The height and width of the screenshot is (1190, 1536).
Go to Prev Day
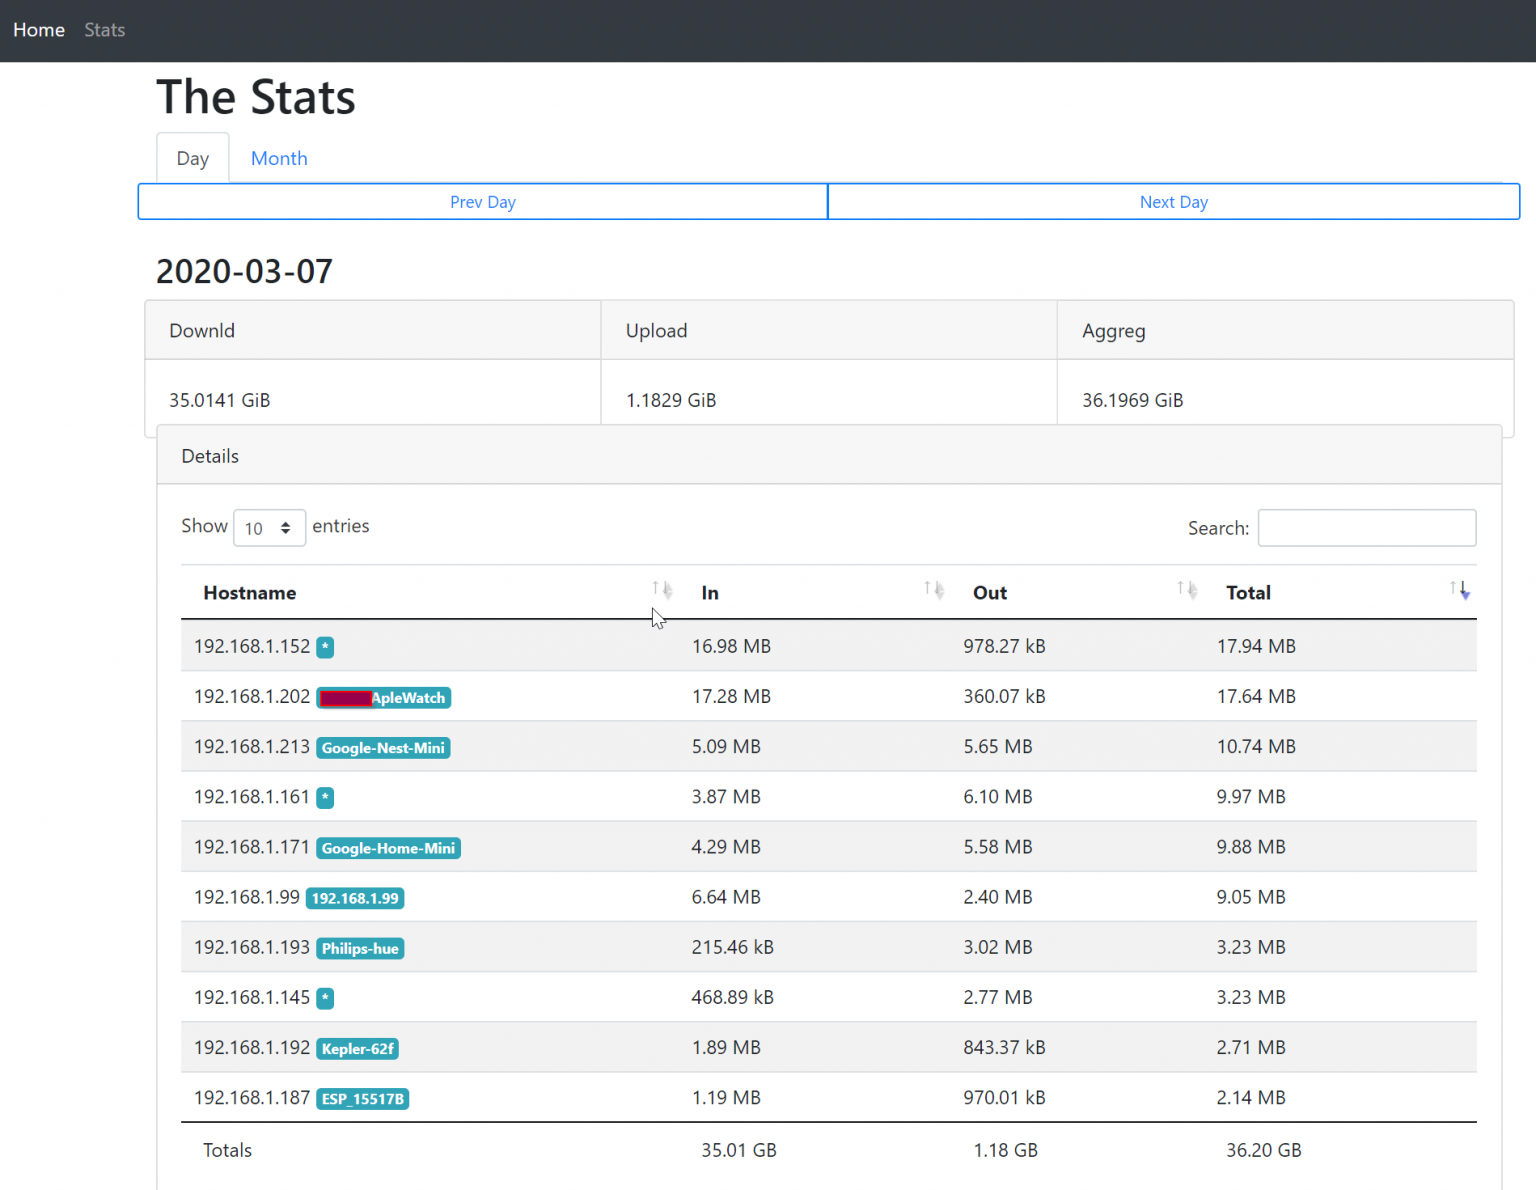click(x=483, y=202)
